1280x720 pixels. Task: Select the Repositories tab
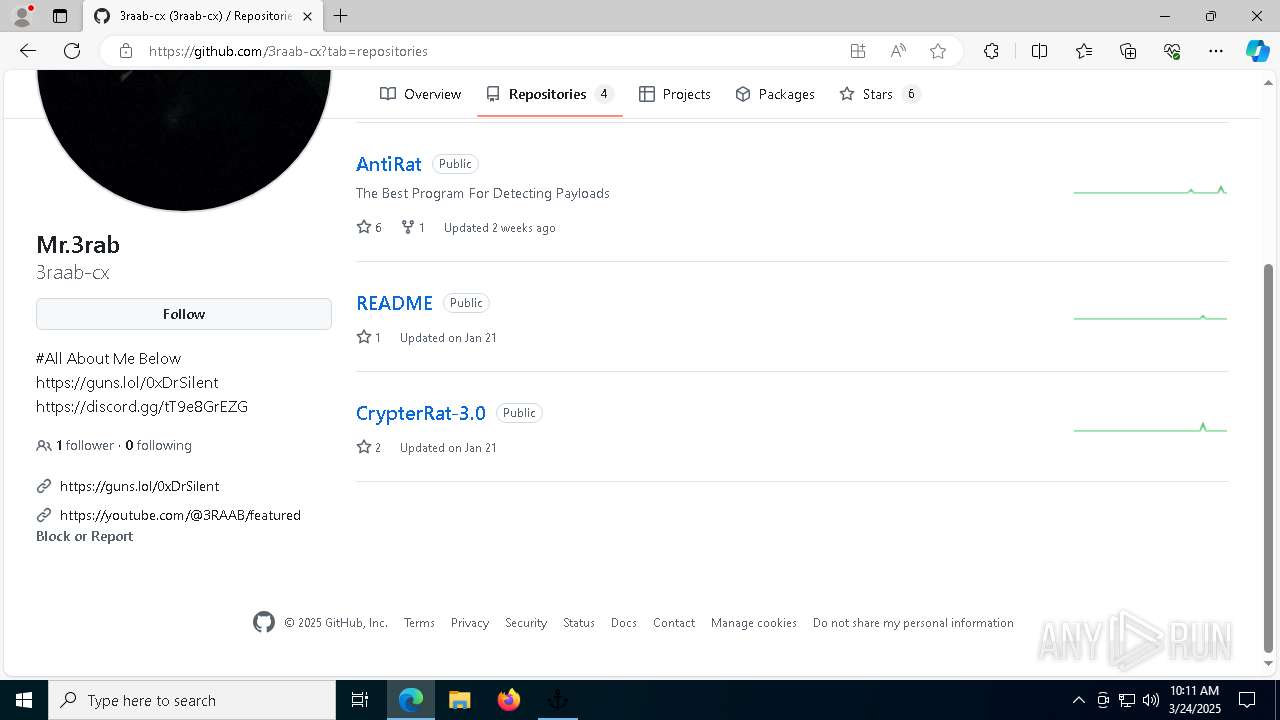(550, 94)
